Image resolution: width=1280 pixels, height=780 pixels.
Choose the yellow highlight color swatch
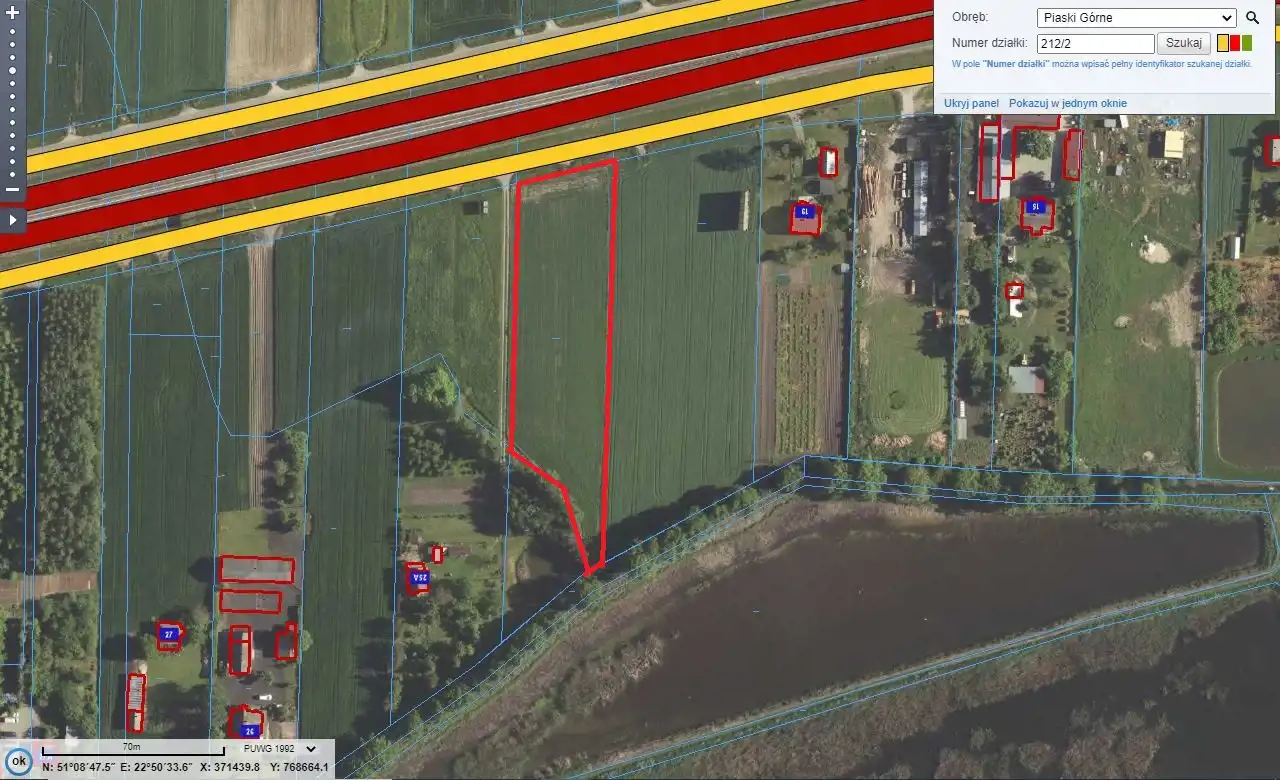pos(1223,43)
